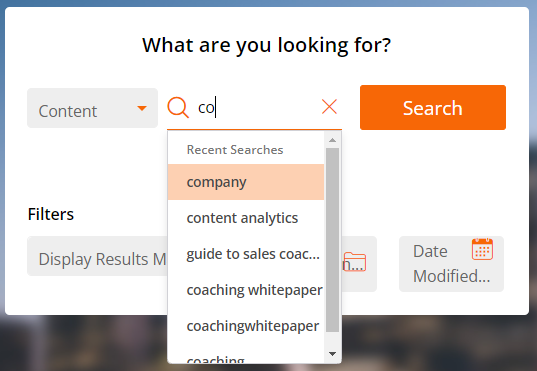Expand the Content type dropdown
This screenshot has width=537, height=371.
[x=92, y=108]
